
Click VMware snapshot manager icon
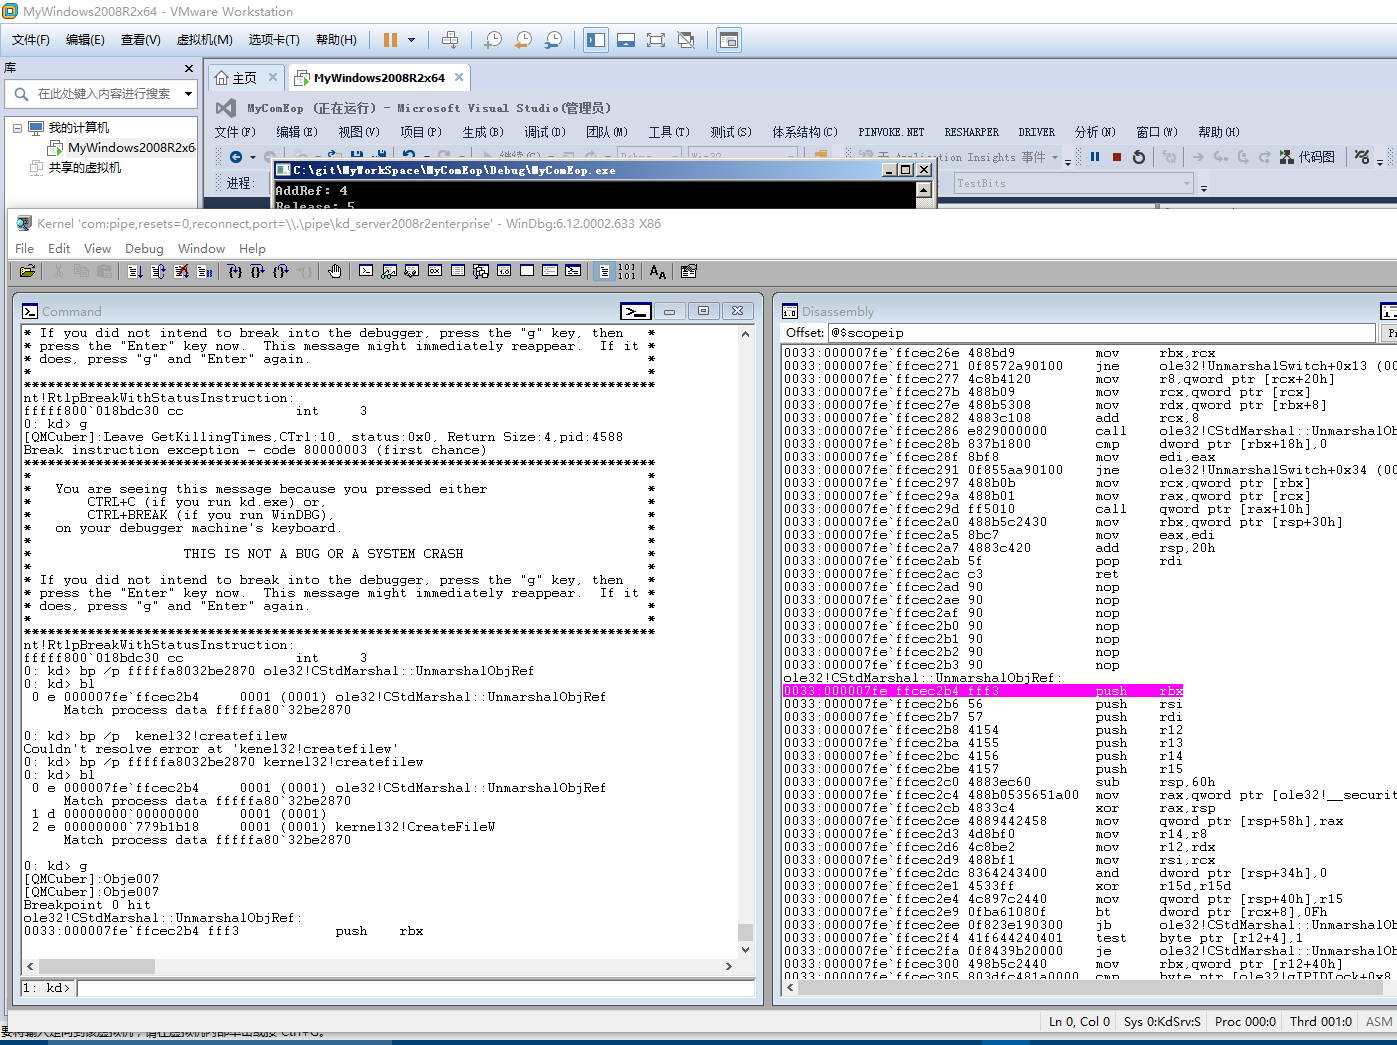tap(553, 40)
